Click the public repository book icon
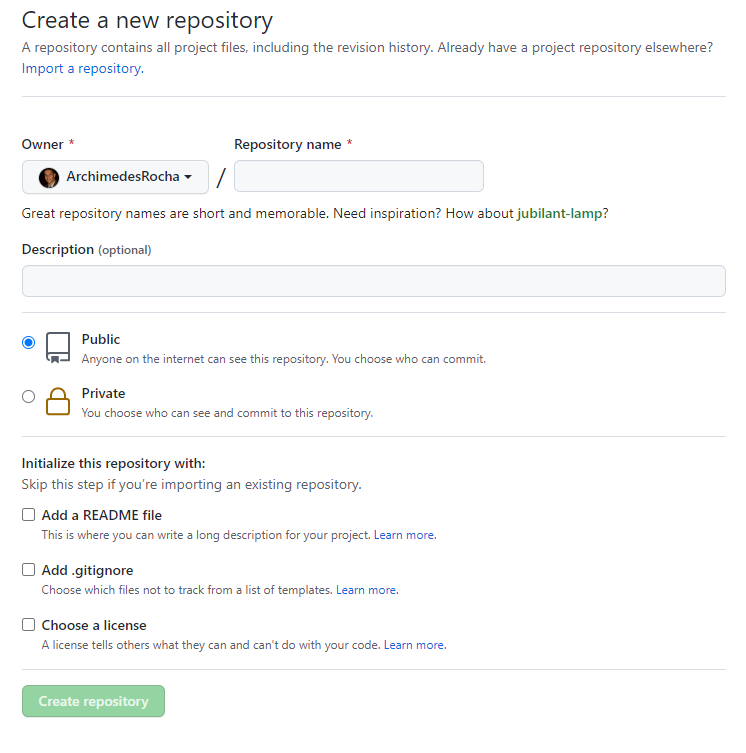 pos(58,347)
